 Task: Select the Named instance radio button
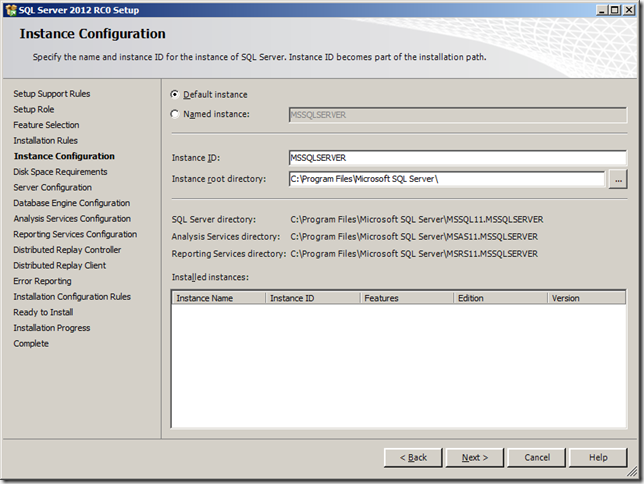point(176,114)
